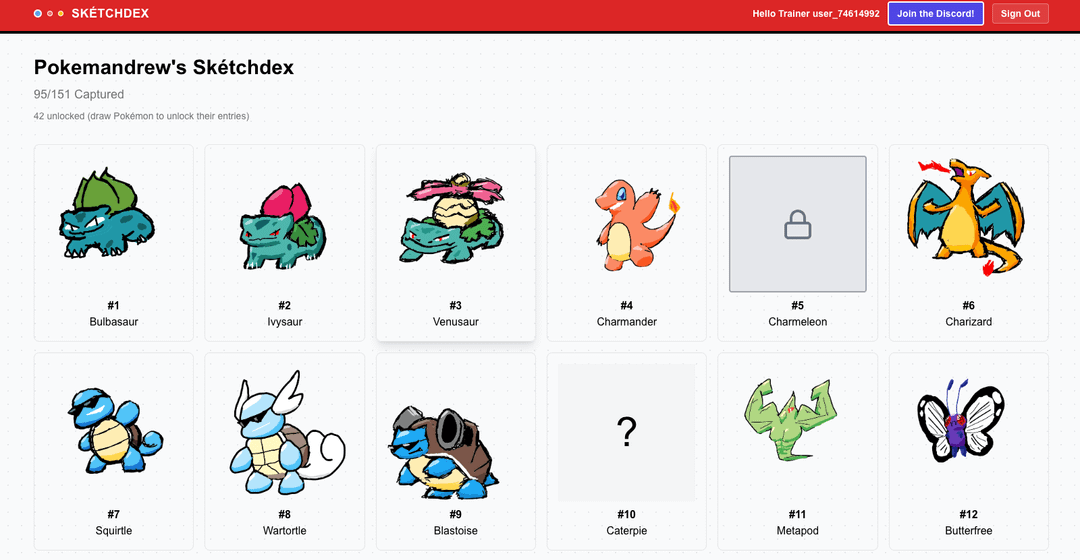Click the locked Charmeleon padlock icon
The width and height of the screenshot is (1080, 560).
(797, 226)
